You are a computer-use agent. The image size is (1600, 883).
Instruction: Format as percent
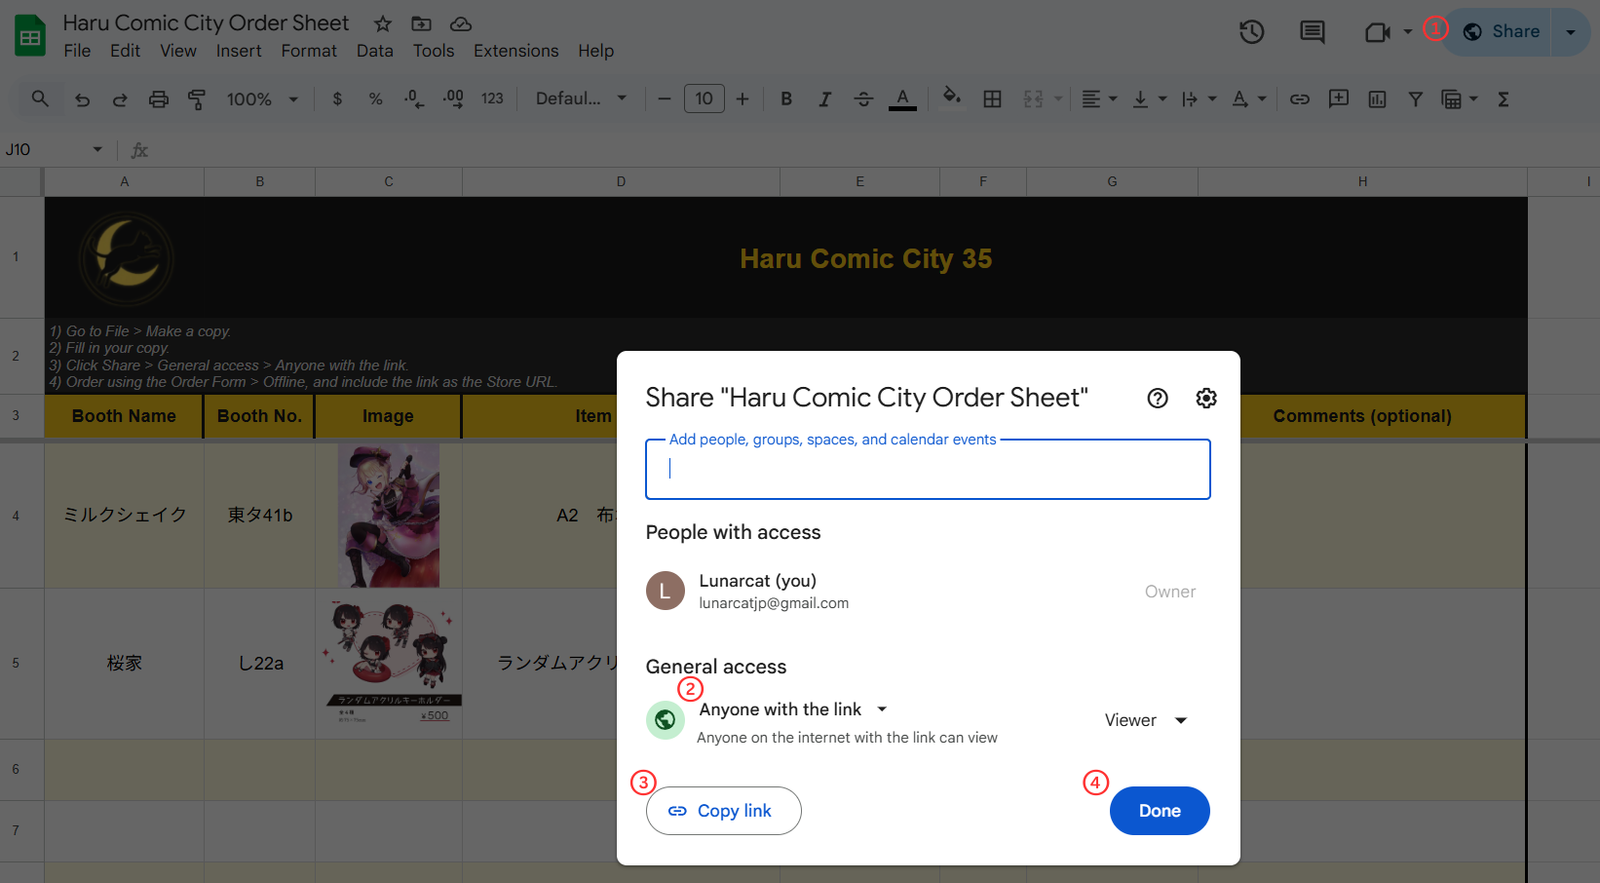[x=376, y=99]
